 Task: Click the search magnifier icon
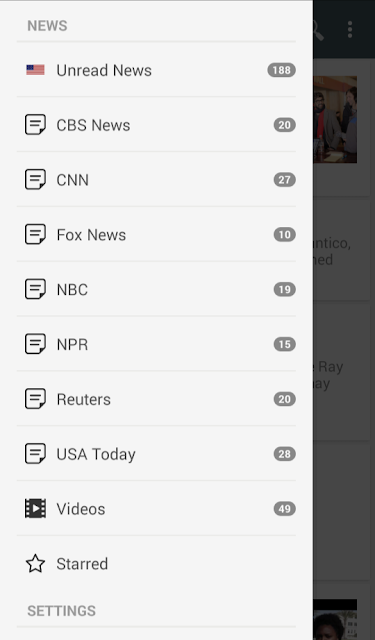pos(318,29)
